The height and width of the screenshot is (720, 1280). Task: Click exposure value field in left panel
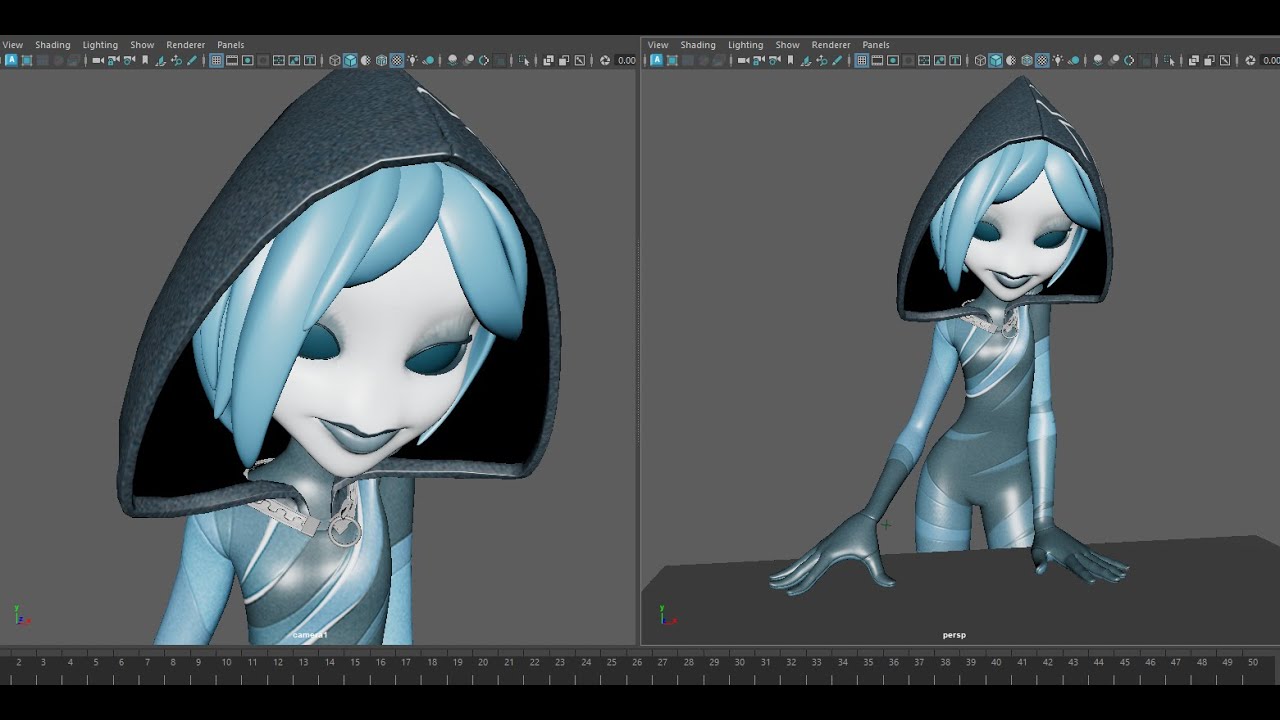tap(627, 61)
